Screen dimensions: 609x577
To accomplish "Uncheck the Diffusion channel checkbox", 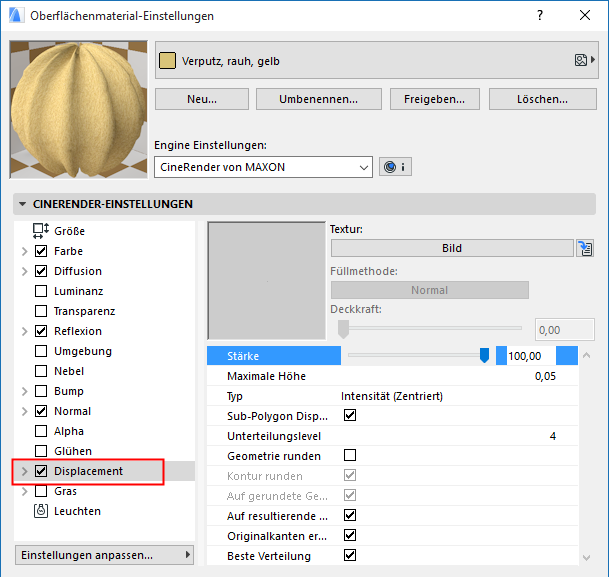I will (x=41, y=271).
